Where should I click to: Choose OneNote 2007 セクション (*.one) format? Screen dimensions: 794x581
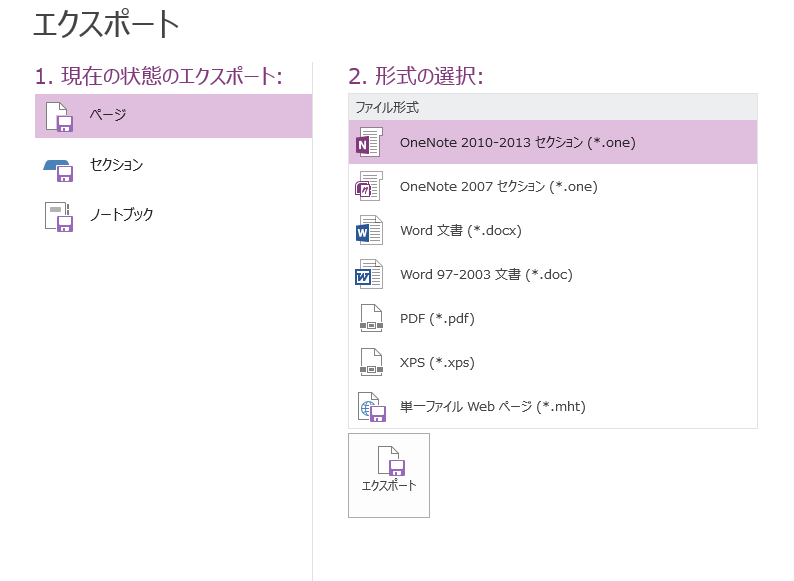coord(553,186)
